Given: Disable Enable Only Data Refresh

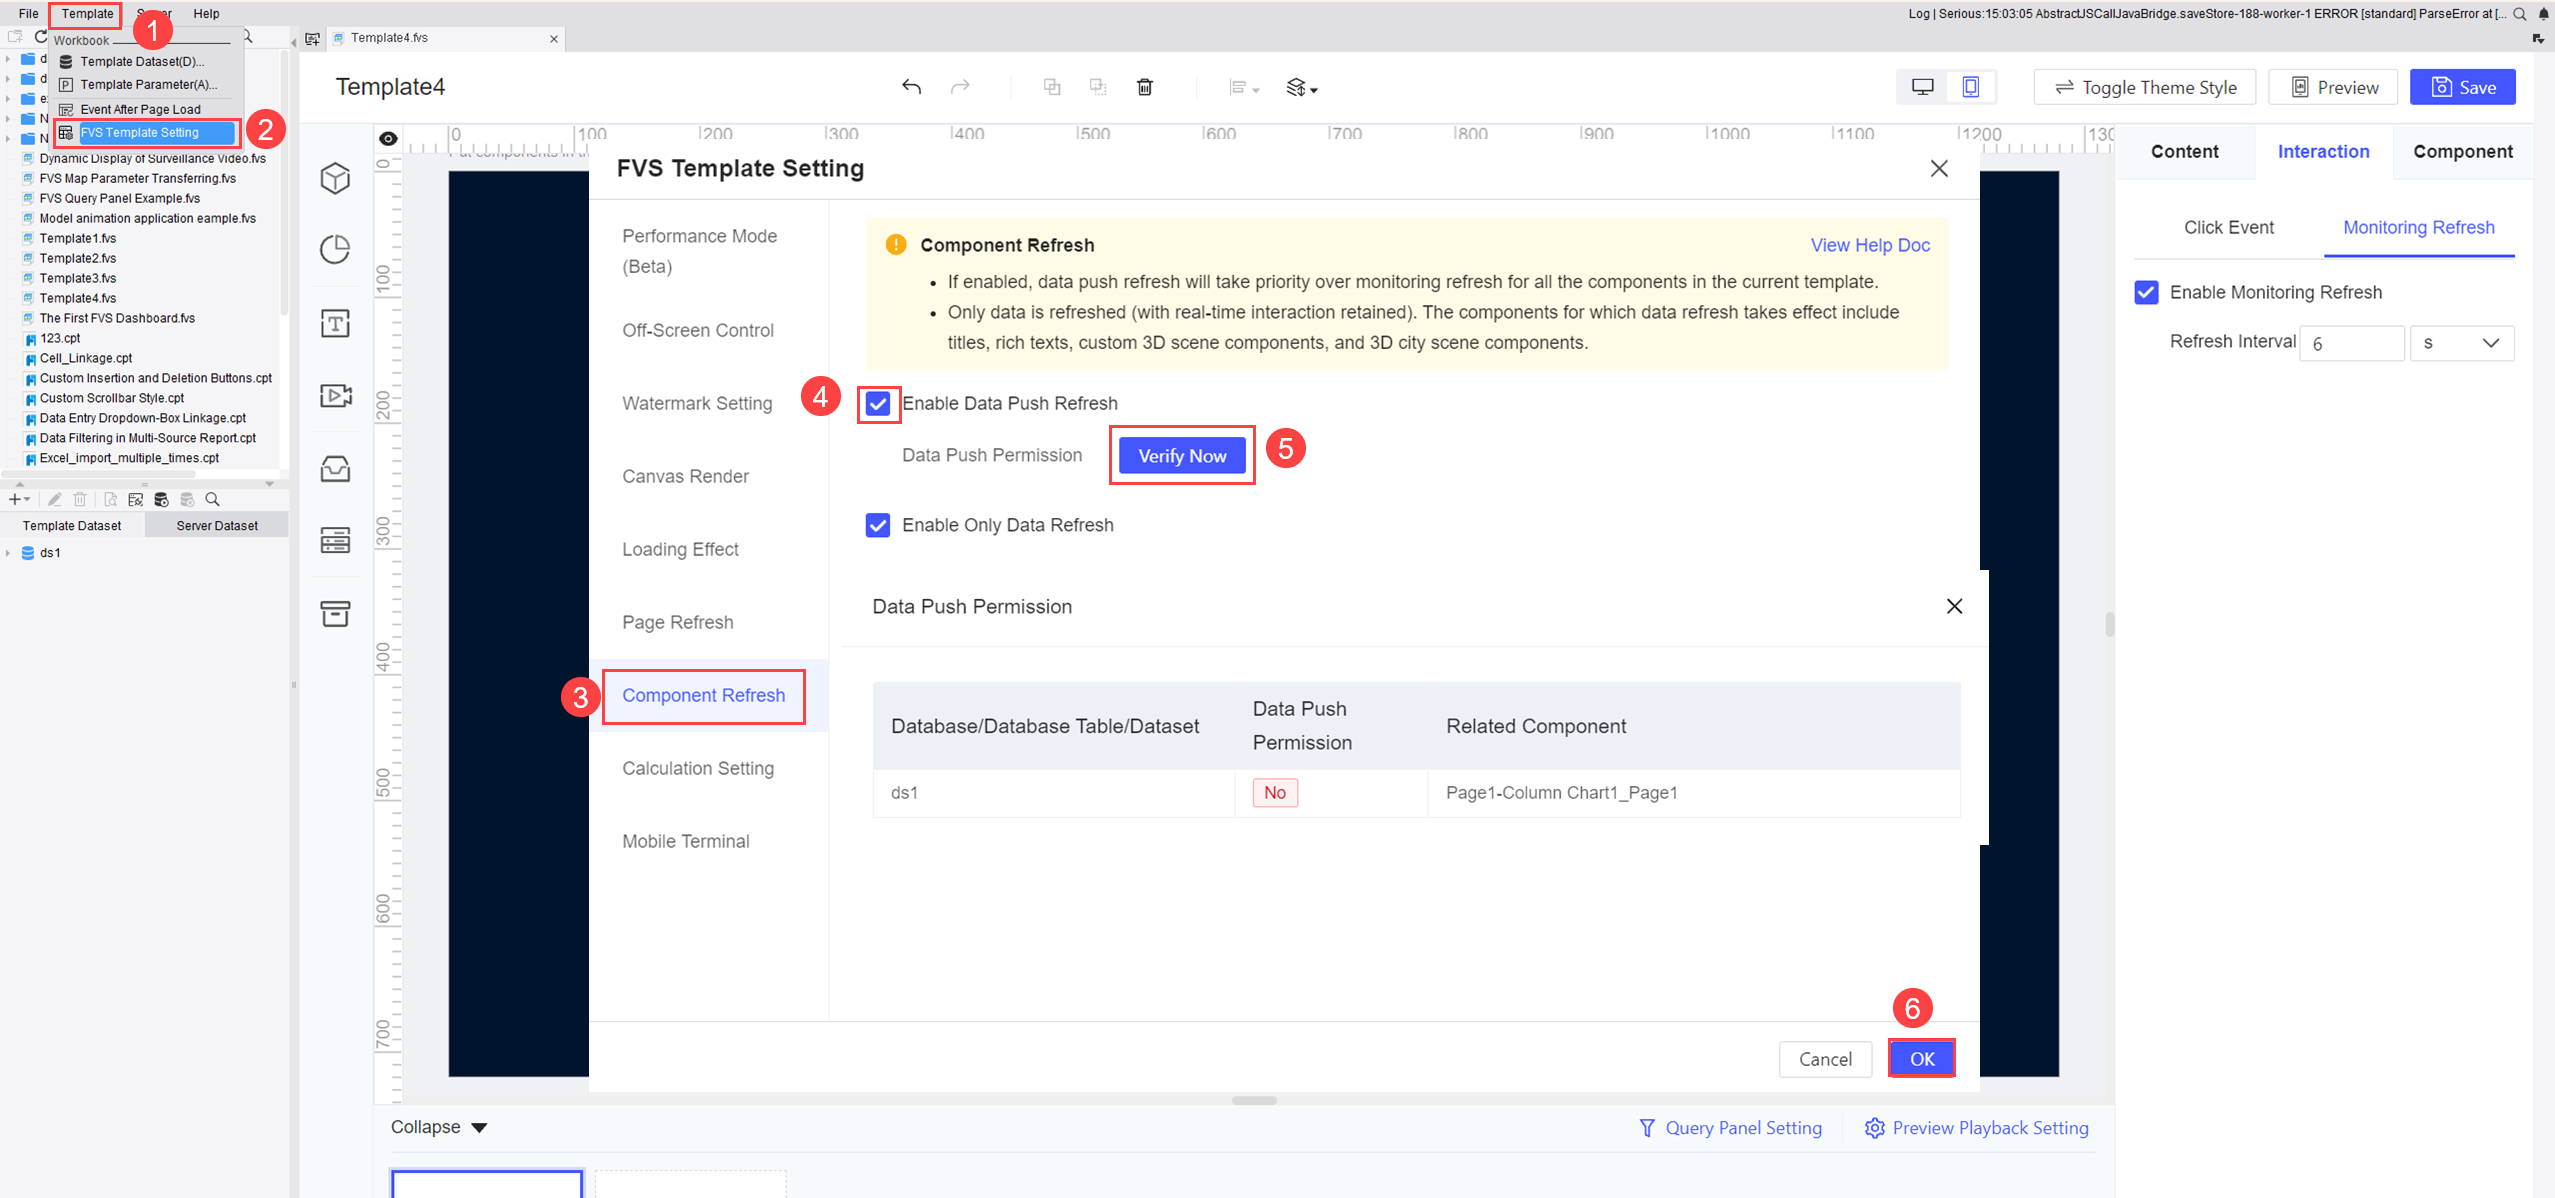Looking at the screenshot, I should pyautogui.click(x=877, y=525).
